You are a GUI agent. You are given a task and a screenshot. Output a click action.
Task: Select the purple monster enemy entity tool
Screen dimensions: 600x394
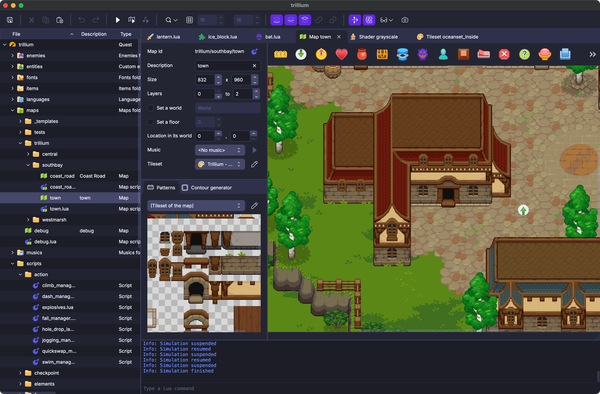point(422,54)
